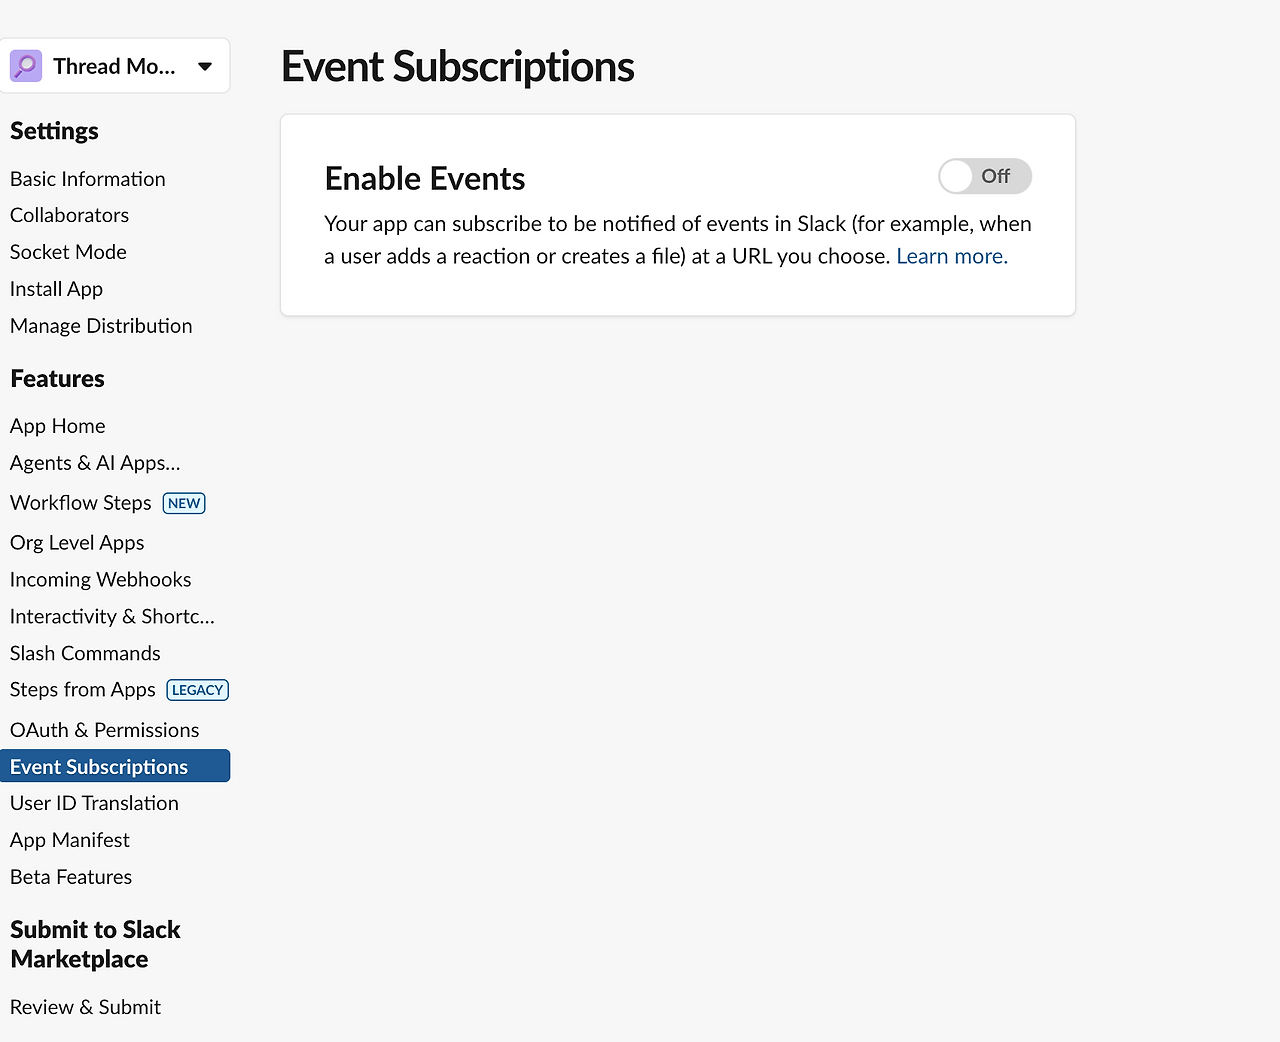Go to Beta Features
The width and height of the screenshot is (1280, 1042).
71,877
